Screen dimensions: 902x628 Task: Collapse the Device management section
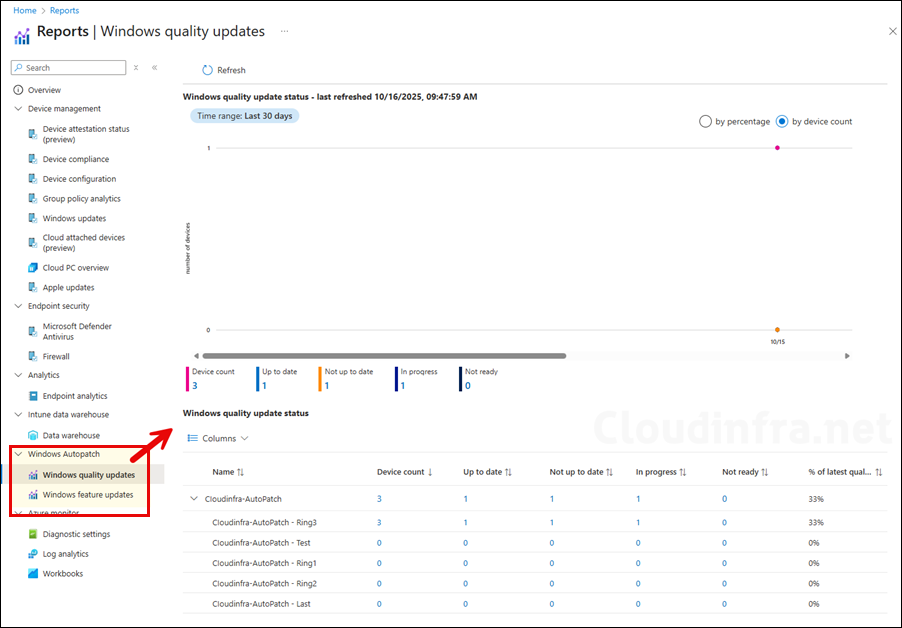(x=18, y=109)
